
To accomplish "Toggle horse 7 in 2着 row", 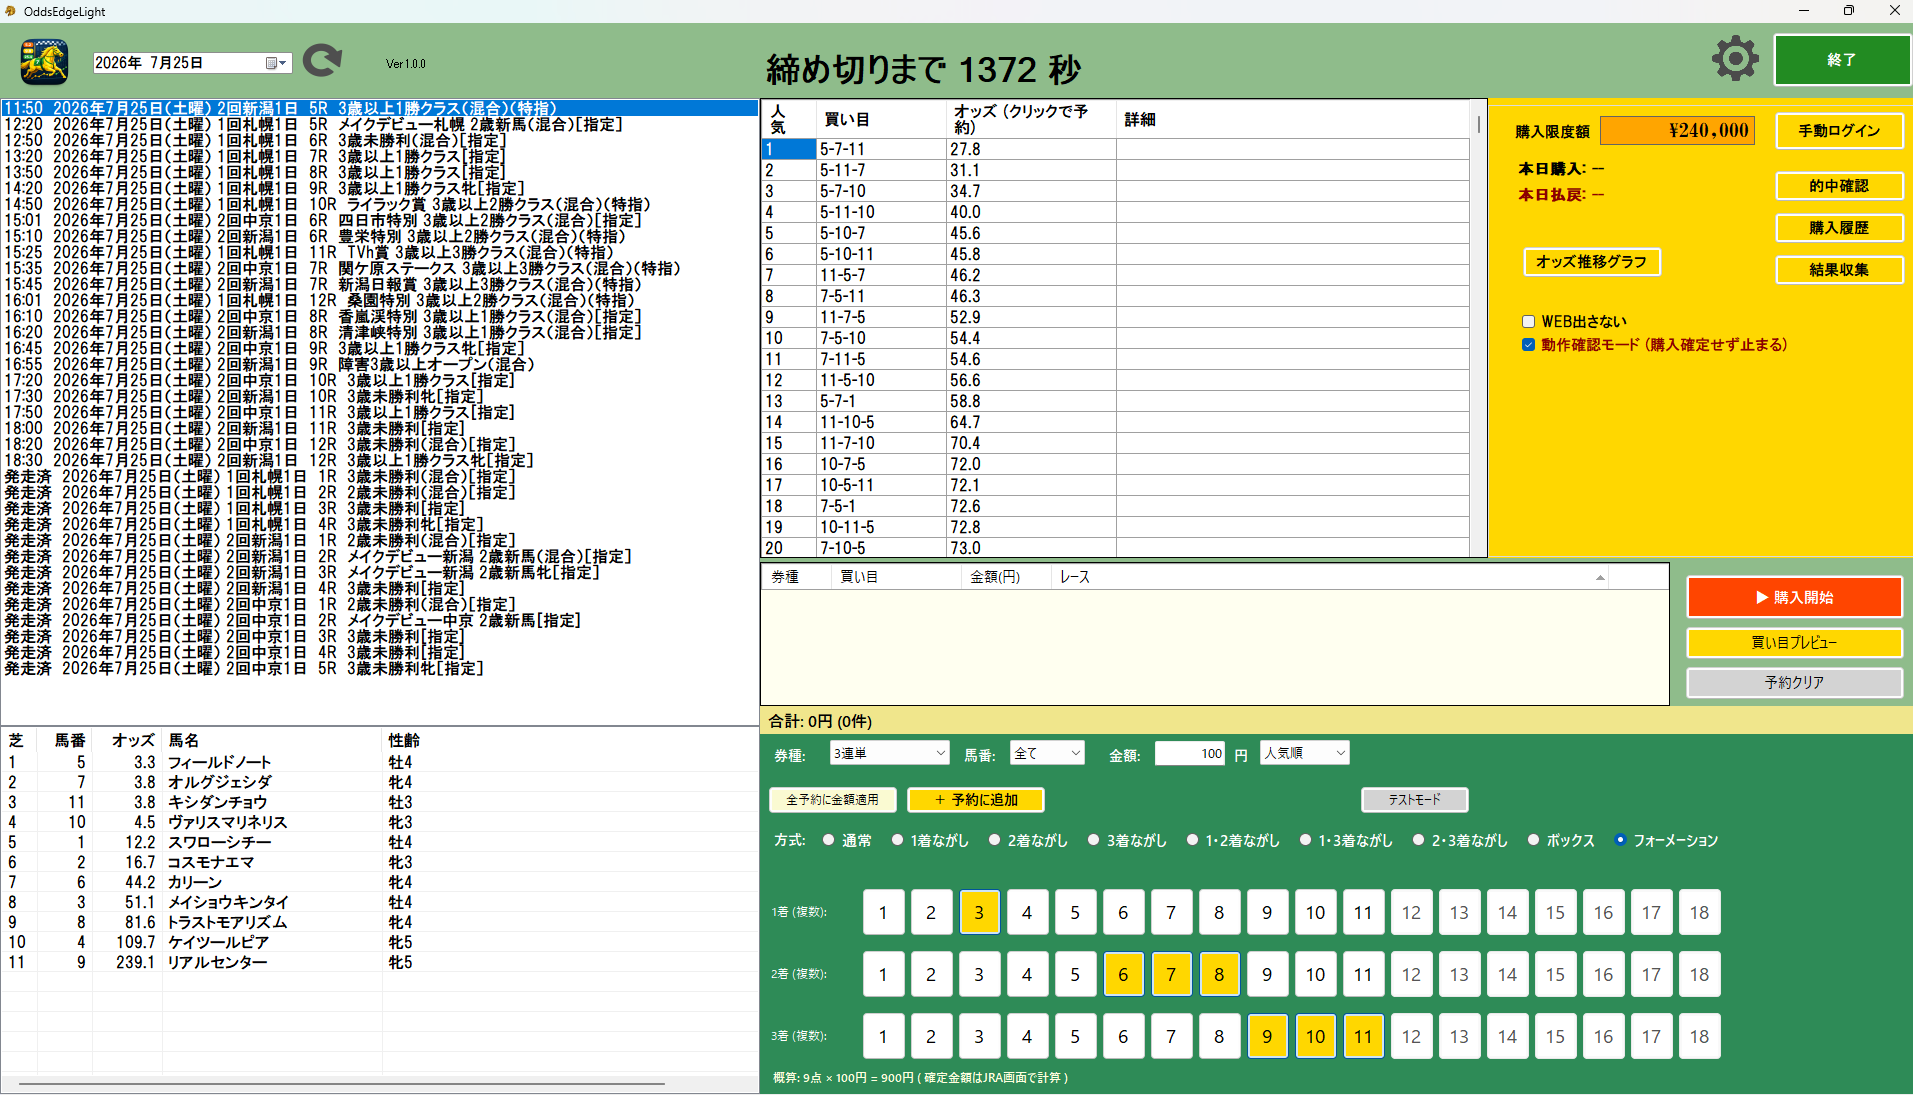I will coord(1171,974).
